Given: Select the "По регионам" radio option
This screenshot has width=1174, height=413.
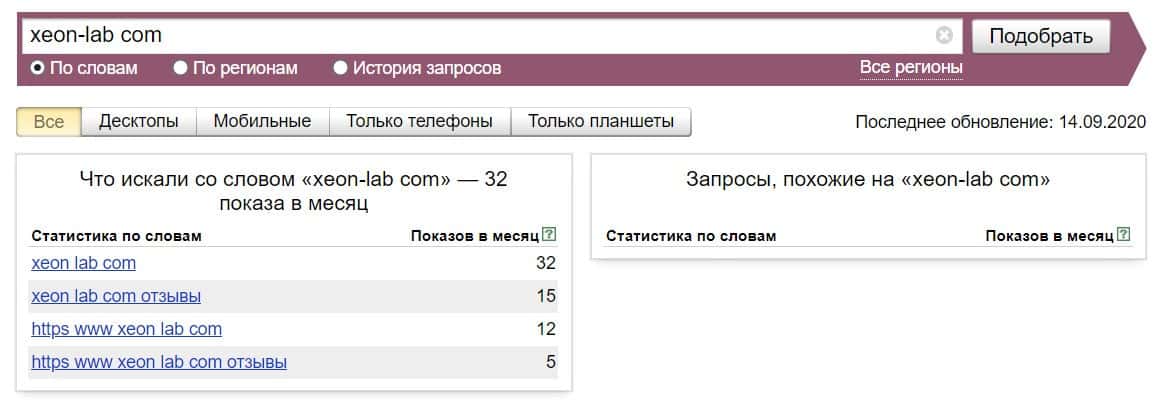Looking at the screenshot, I should point(181,68).
